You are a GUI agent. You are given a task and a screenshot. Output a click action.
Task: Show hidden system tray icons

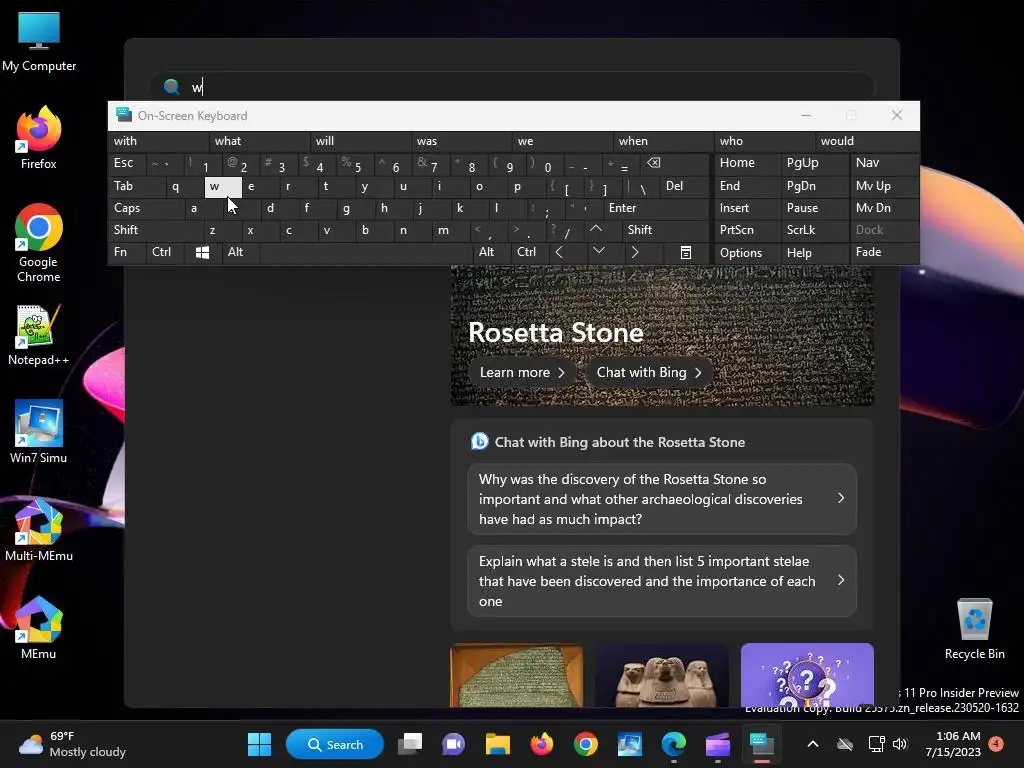click(x=812, y=744)
